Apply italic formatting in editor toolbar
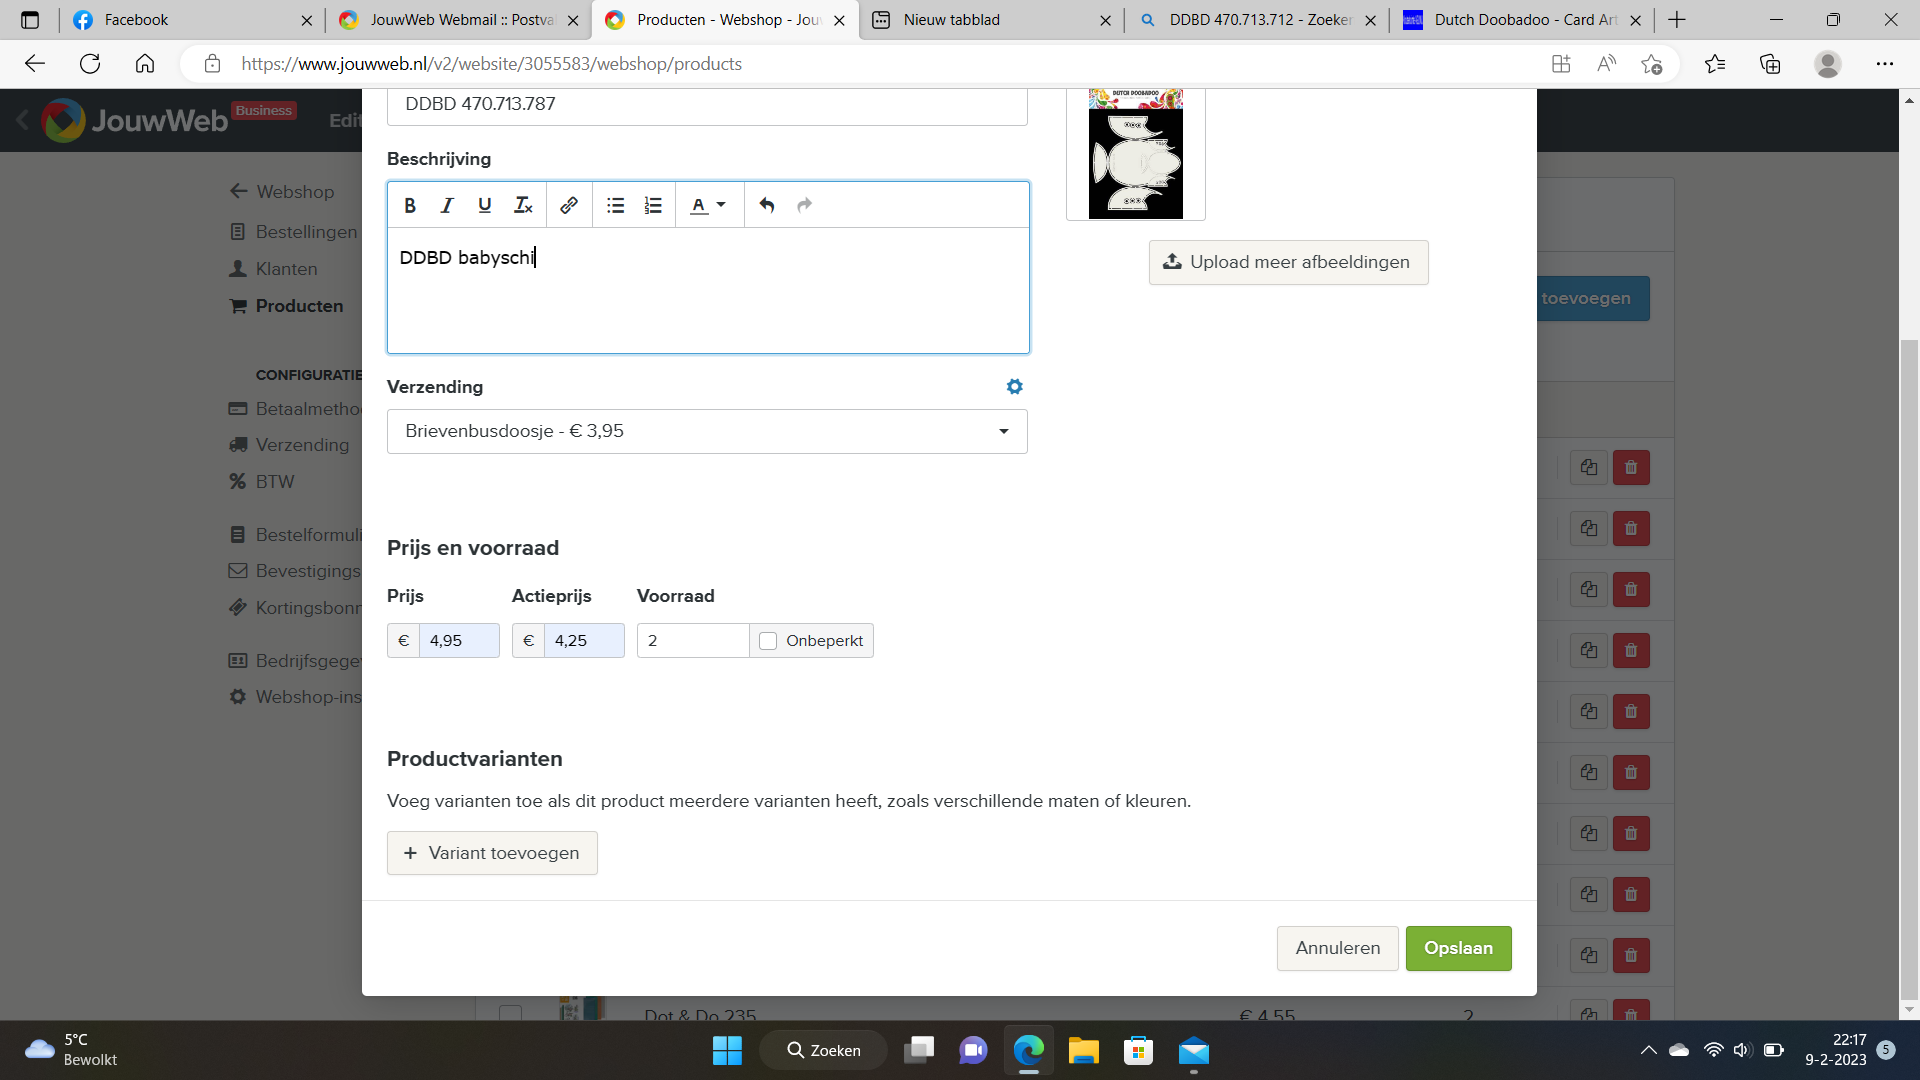The image size is (1920, 1080). 447,205
